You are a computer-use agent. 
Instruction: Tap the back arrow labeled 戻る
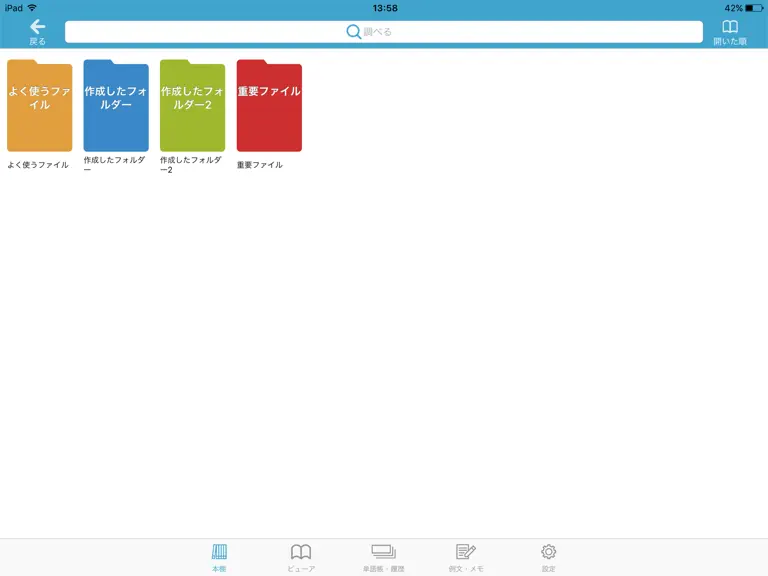[37, 33]
